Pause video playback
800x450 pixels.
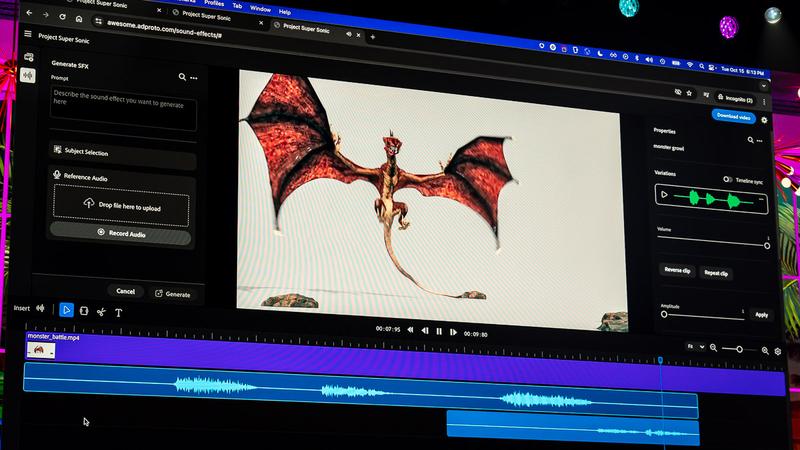[x=439, y=331]
